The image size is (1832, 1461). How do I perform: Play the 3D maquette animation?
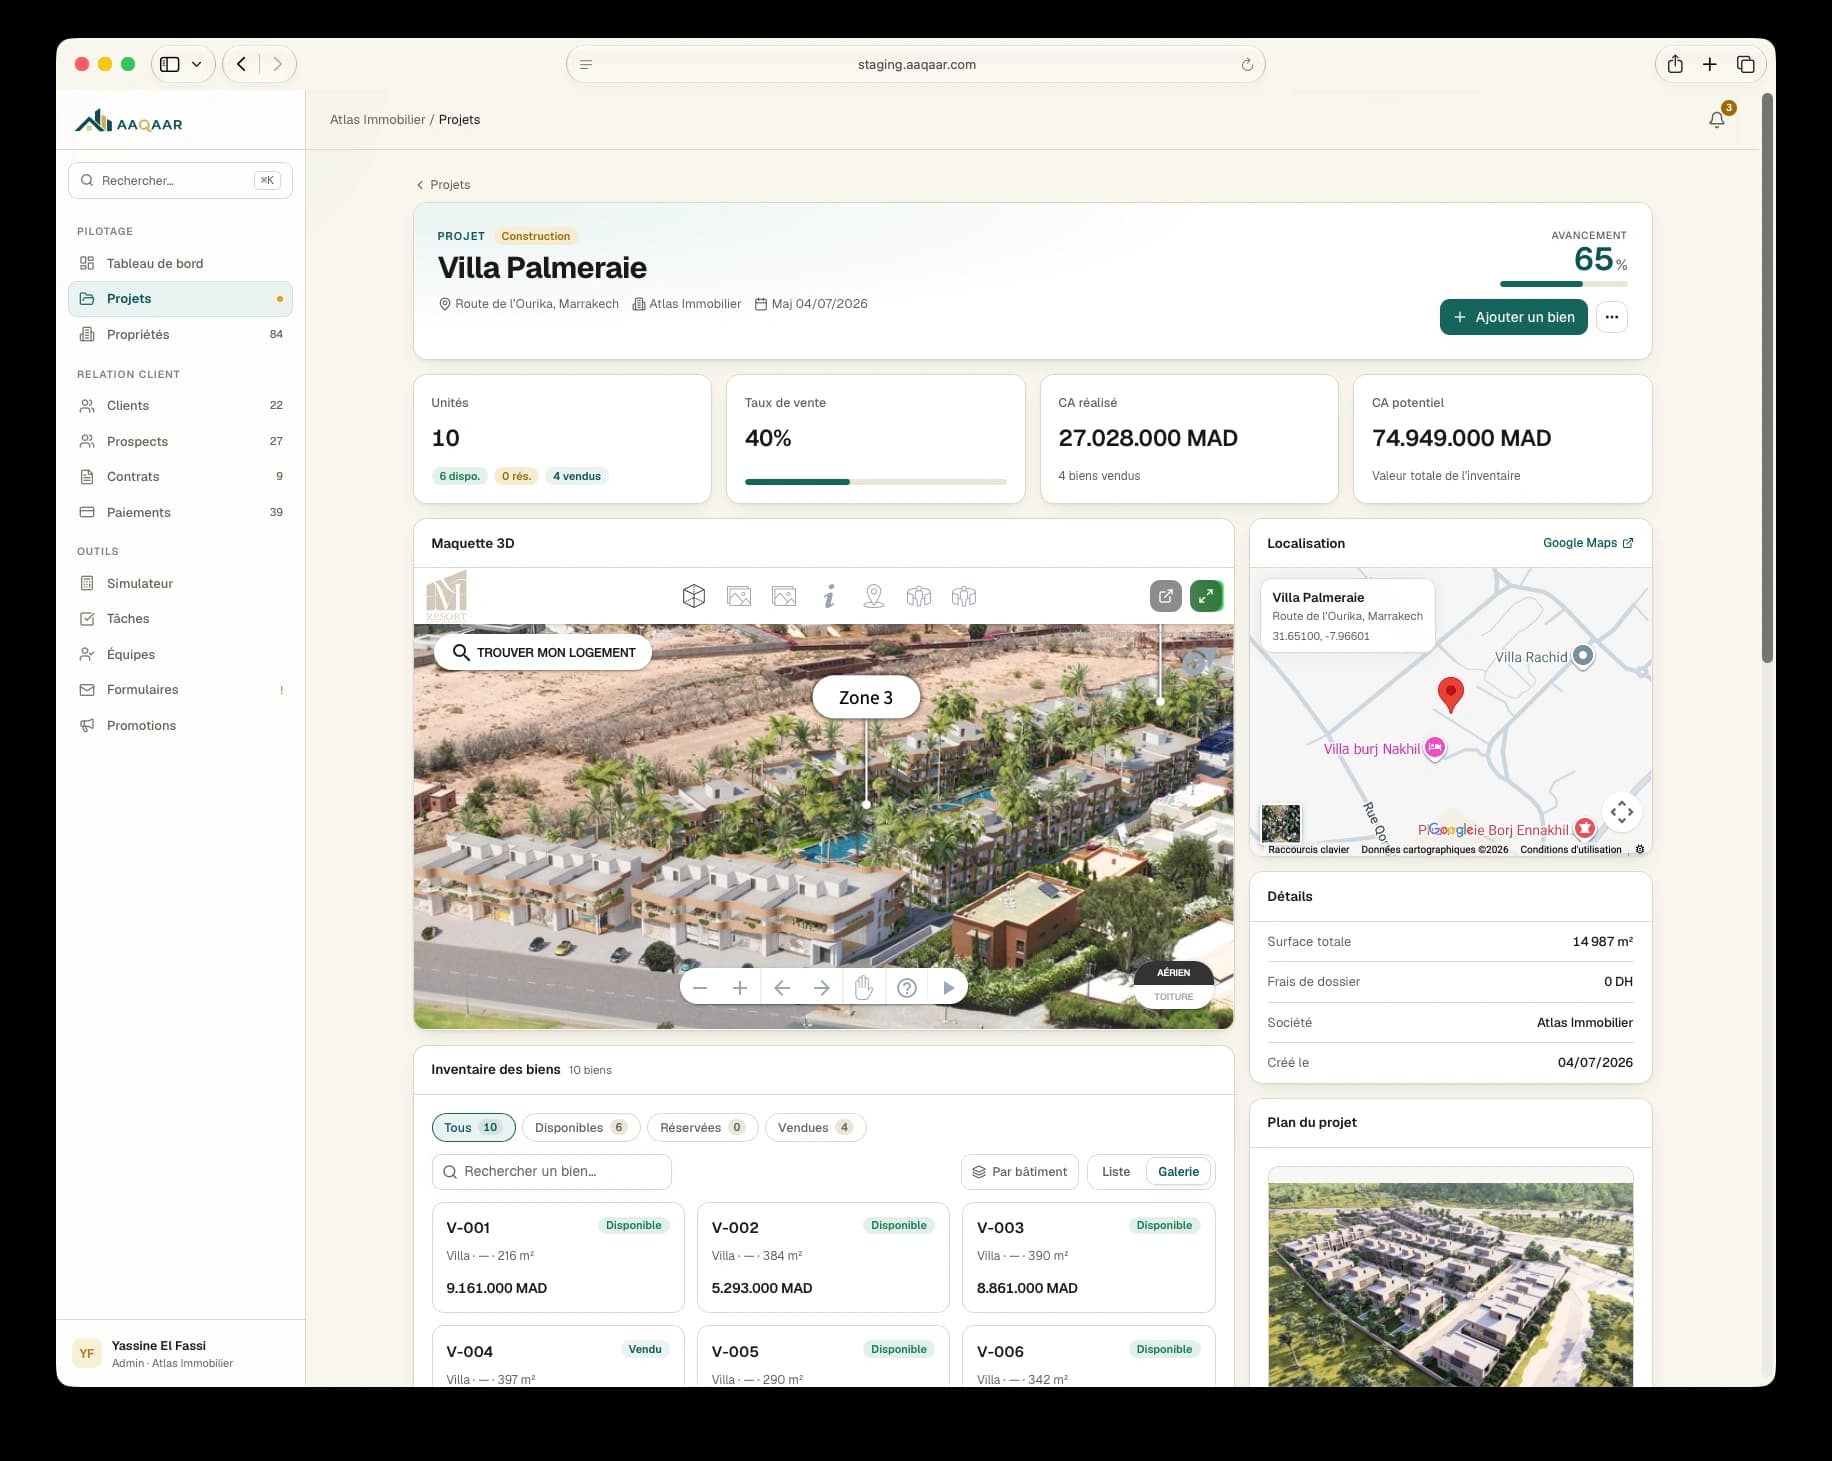948,988
